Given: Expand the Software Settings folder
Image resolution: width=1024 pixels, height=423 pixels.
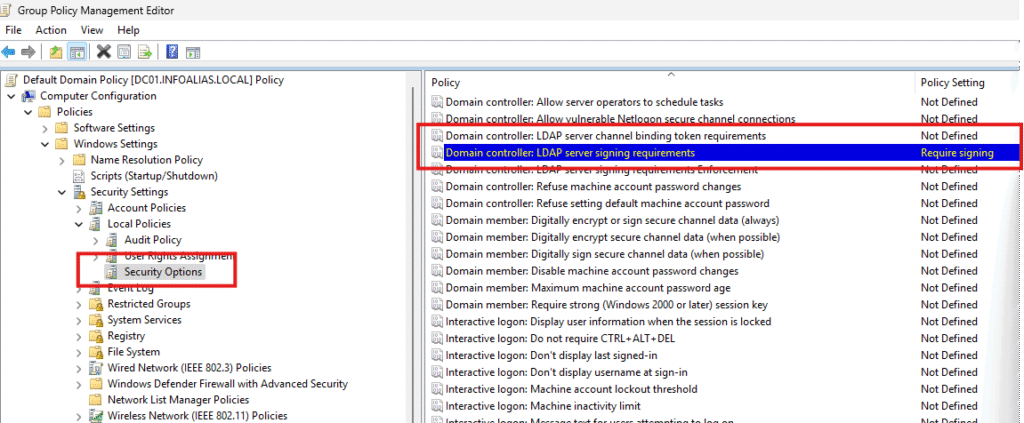Looking at the screenshot, I should click(45, 128).
